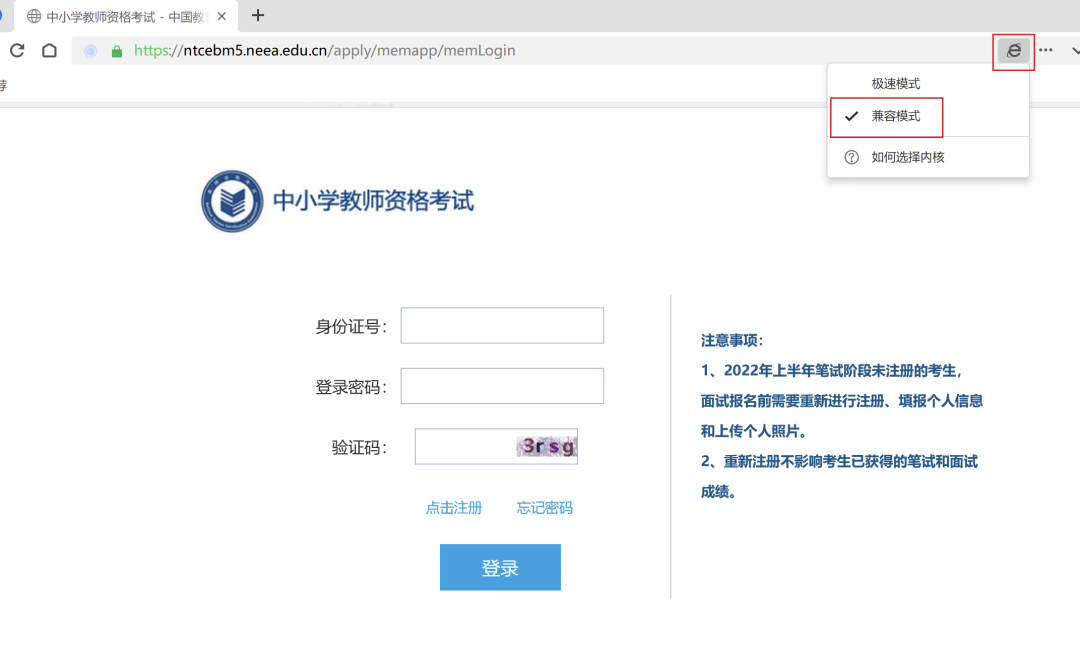Select 极速模式 kernel mode
This screenshot has width=1080, height=648.
[x=898, y=83]
